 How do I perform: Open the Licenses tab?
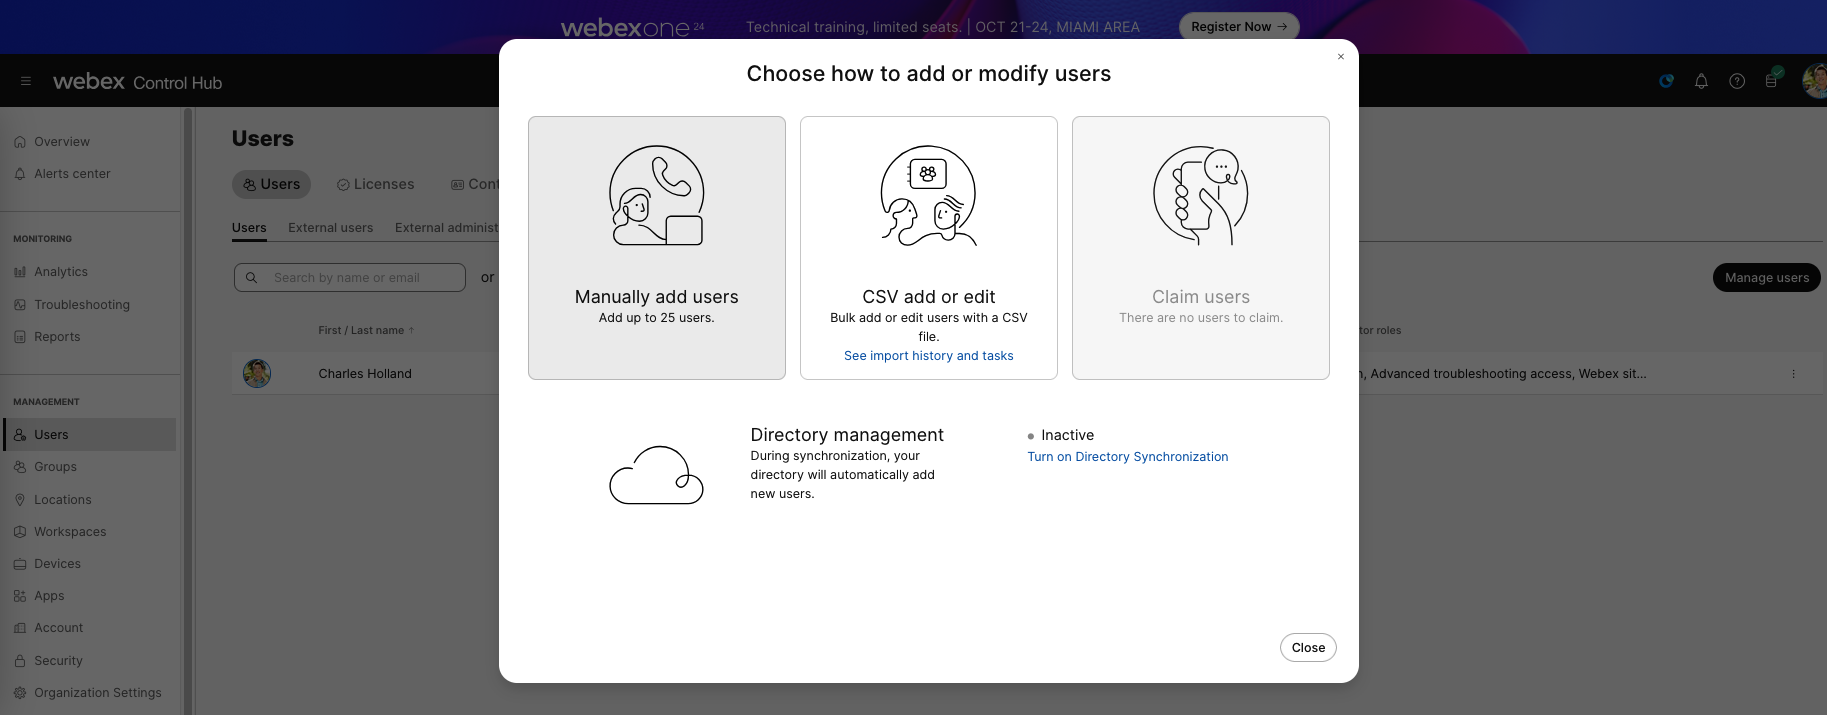[376, 185]
